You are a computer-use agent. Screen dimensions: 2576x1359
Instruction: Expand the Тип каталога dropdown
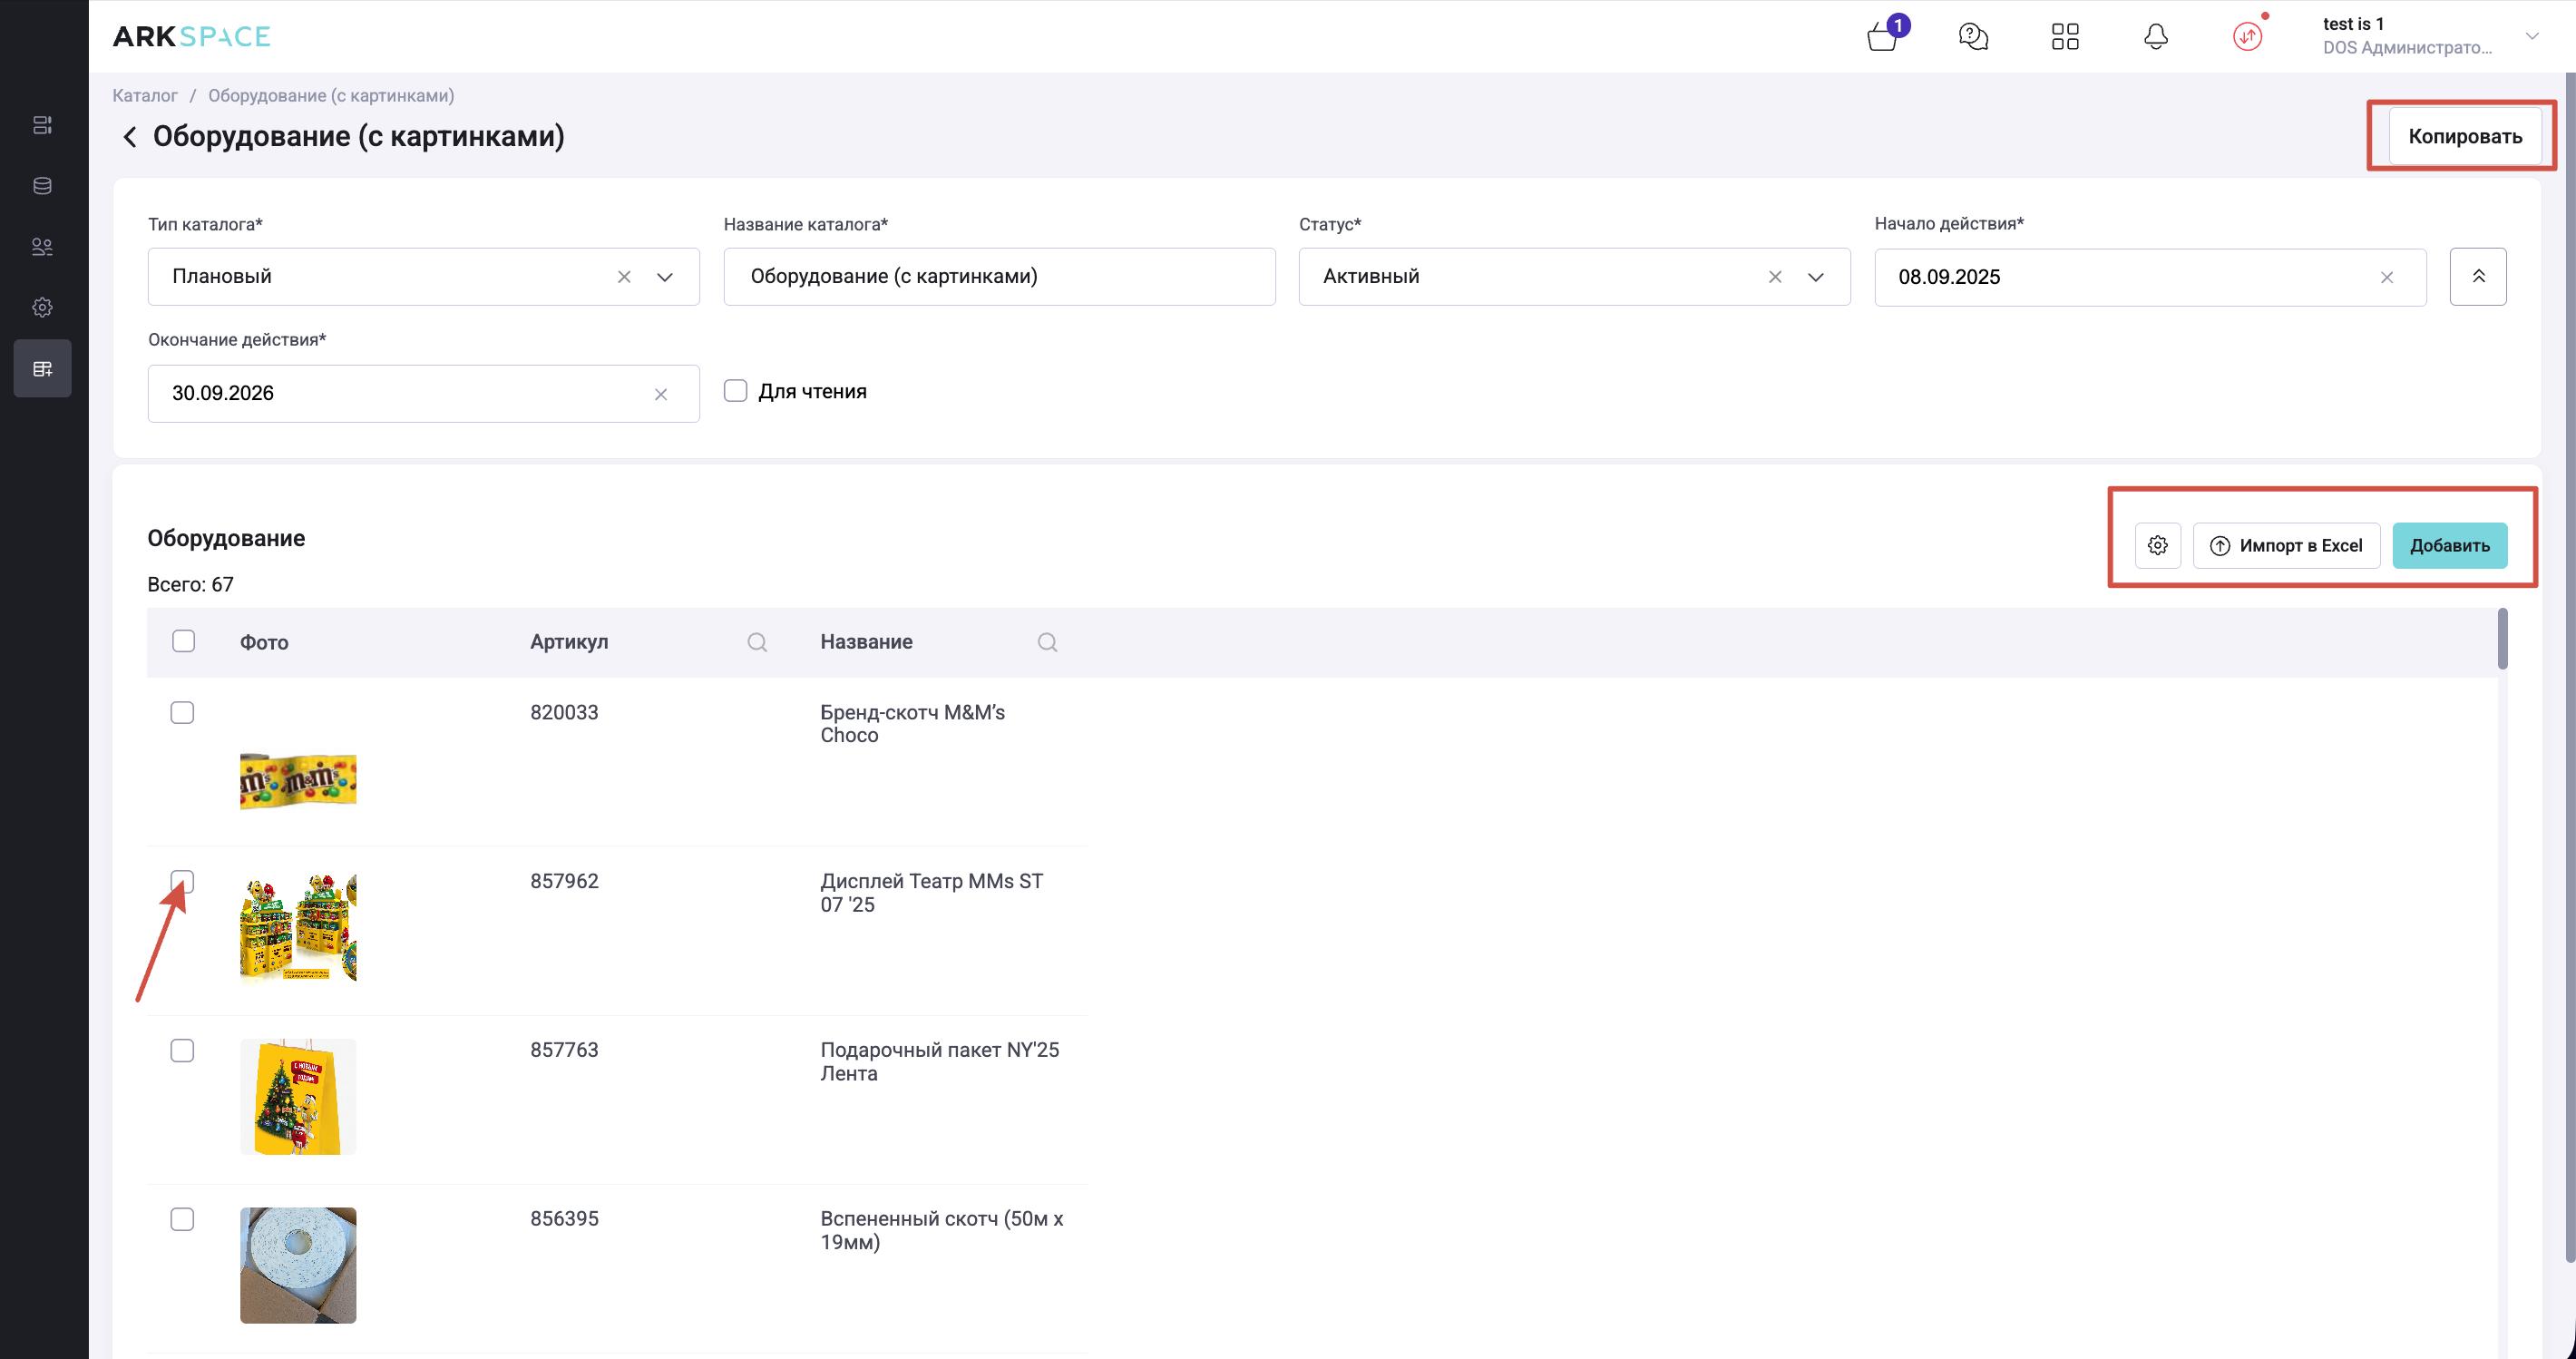(665, 277)
